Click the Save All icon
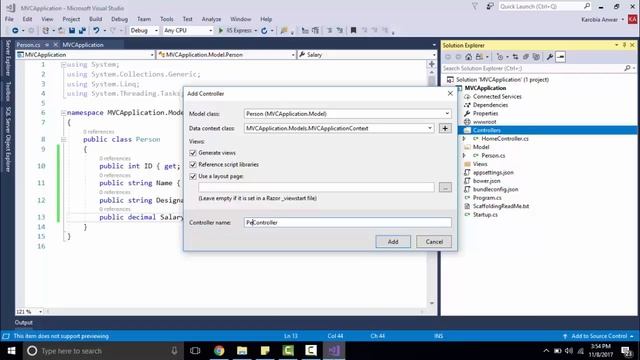640x360 pixels. [x=82, y=31]
